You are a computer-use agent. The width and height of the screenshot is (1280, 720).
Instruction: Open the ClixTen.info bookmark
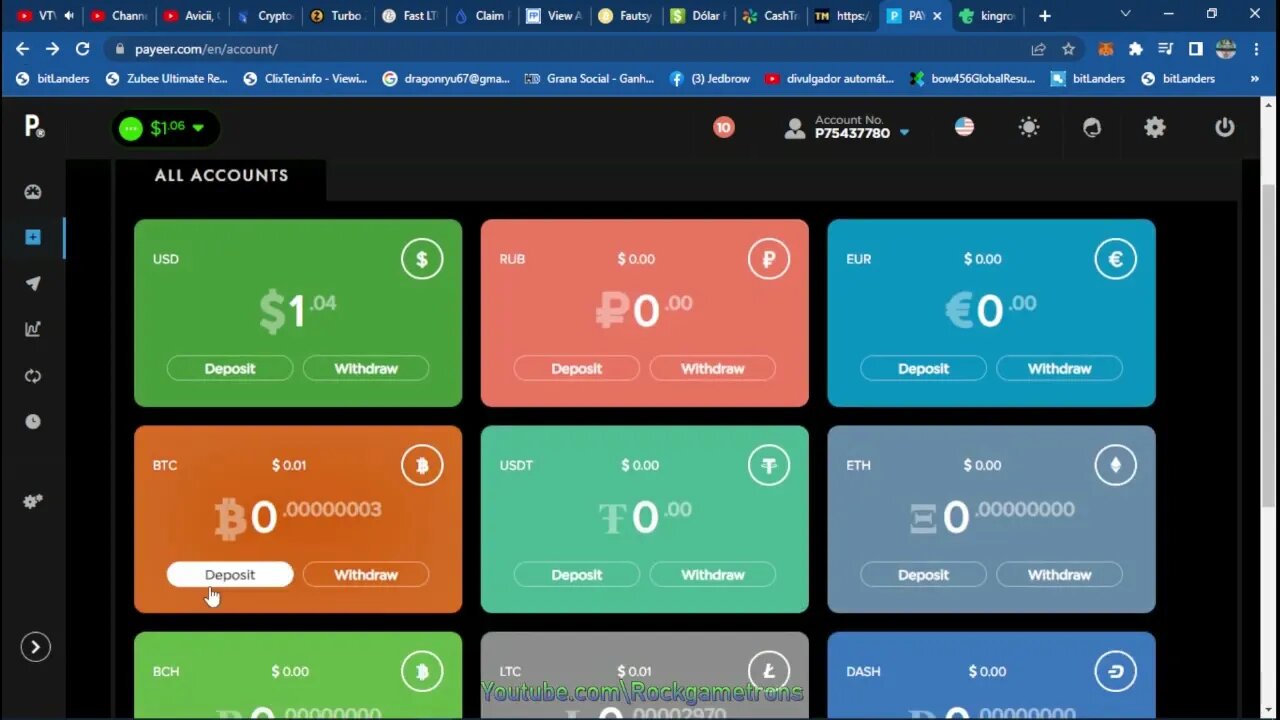[305, 78]
